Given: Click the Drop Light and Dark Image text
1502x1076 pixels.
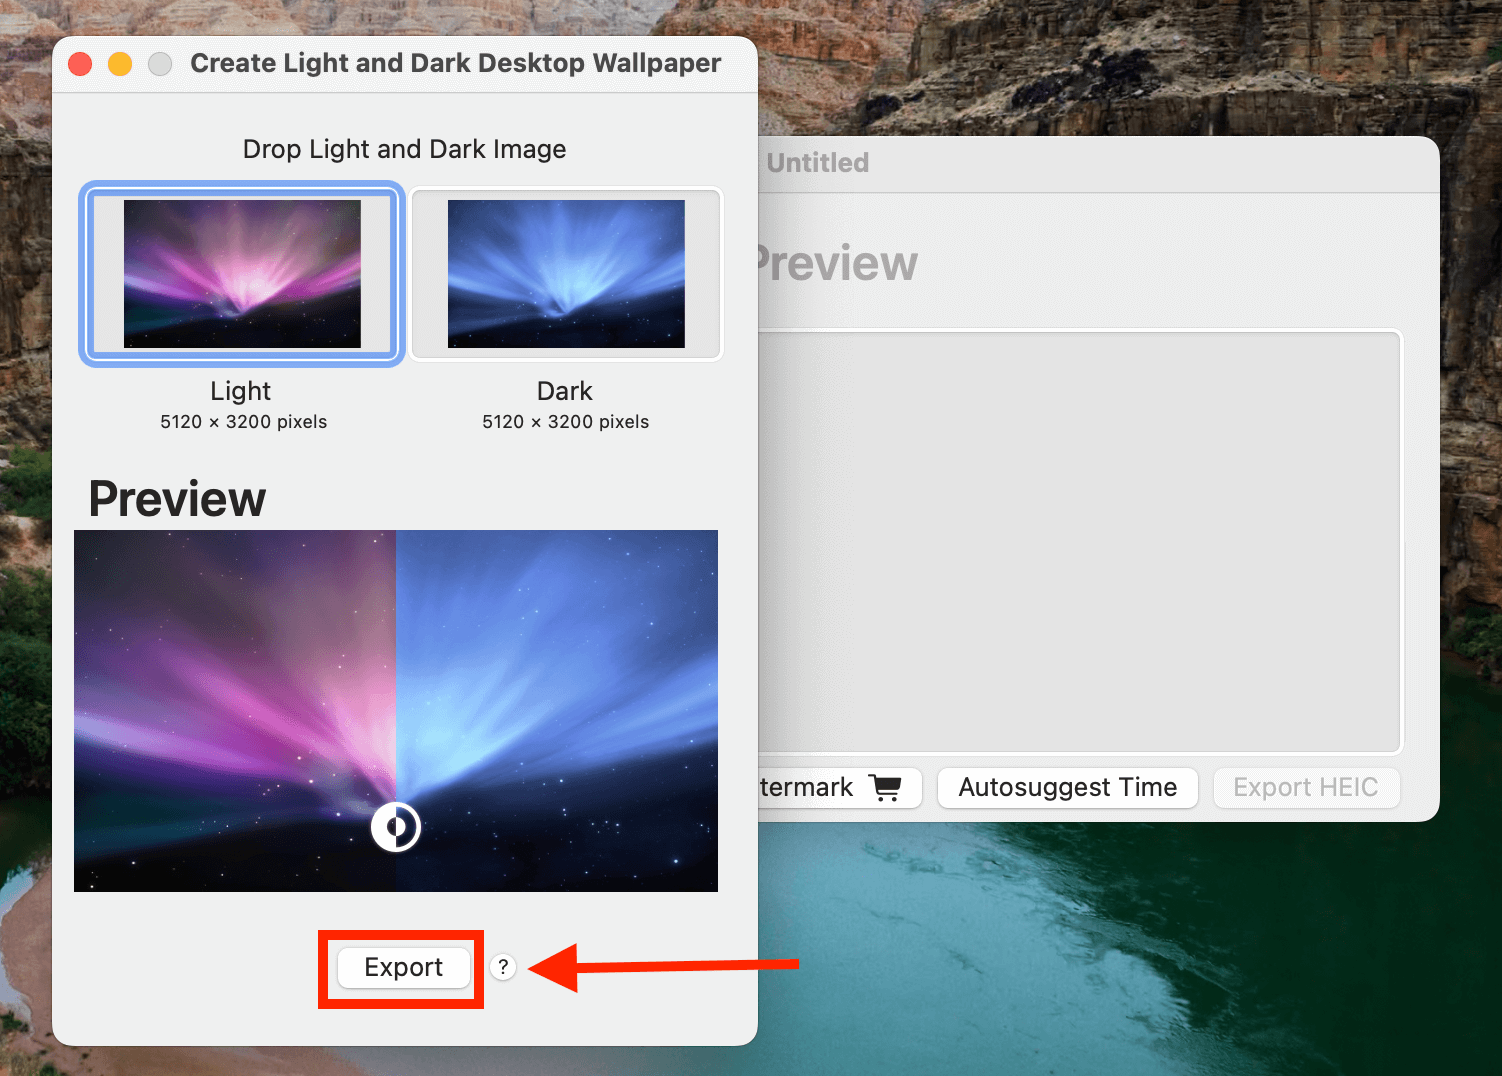Looking at the screenshot, I should click(x=404, y=149).
